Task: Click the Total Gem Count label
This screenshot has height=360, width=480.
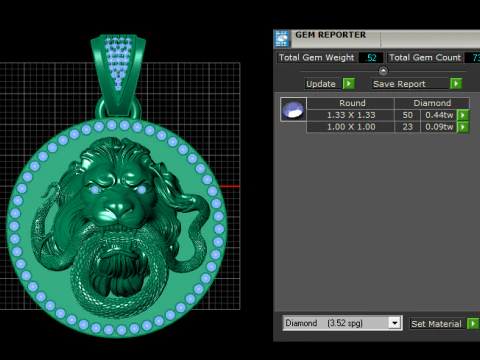Action: click(425, 58)
